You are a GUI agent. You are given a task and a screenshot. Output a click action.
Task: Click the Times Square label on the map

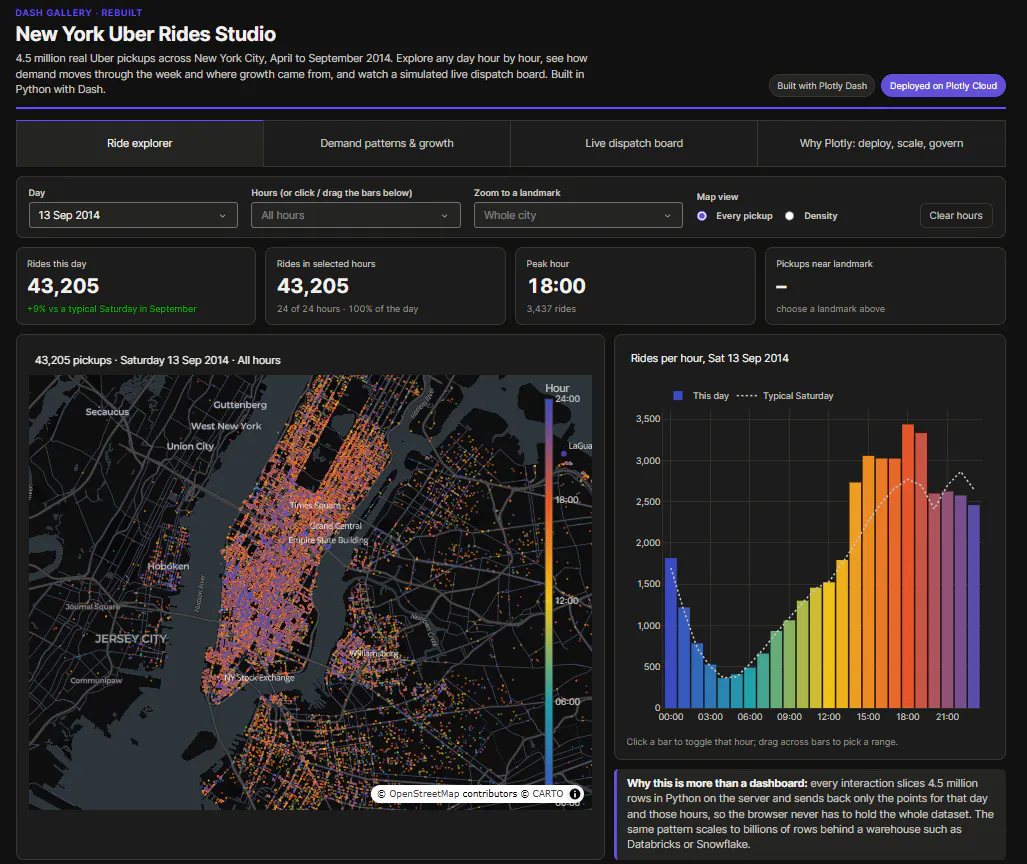[x=315, y=505]
